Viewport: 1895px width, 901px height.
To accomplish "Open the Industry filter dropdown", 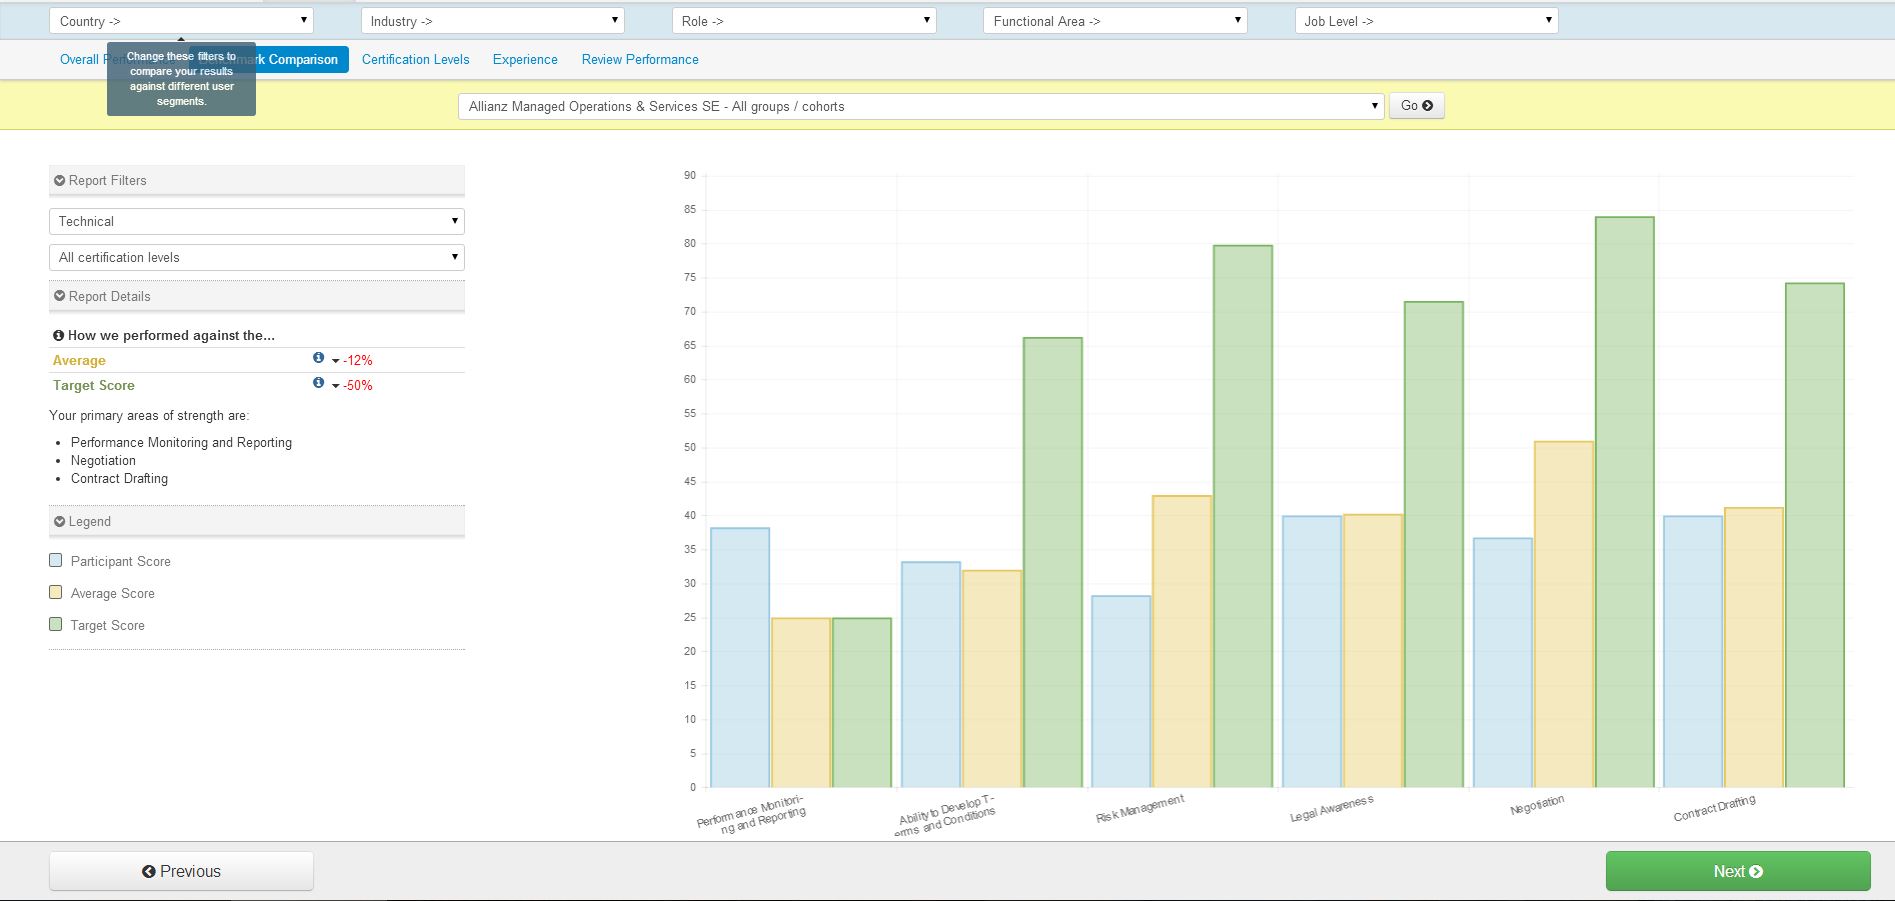I will 492,21.
